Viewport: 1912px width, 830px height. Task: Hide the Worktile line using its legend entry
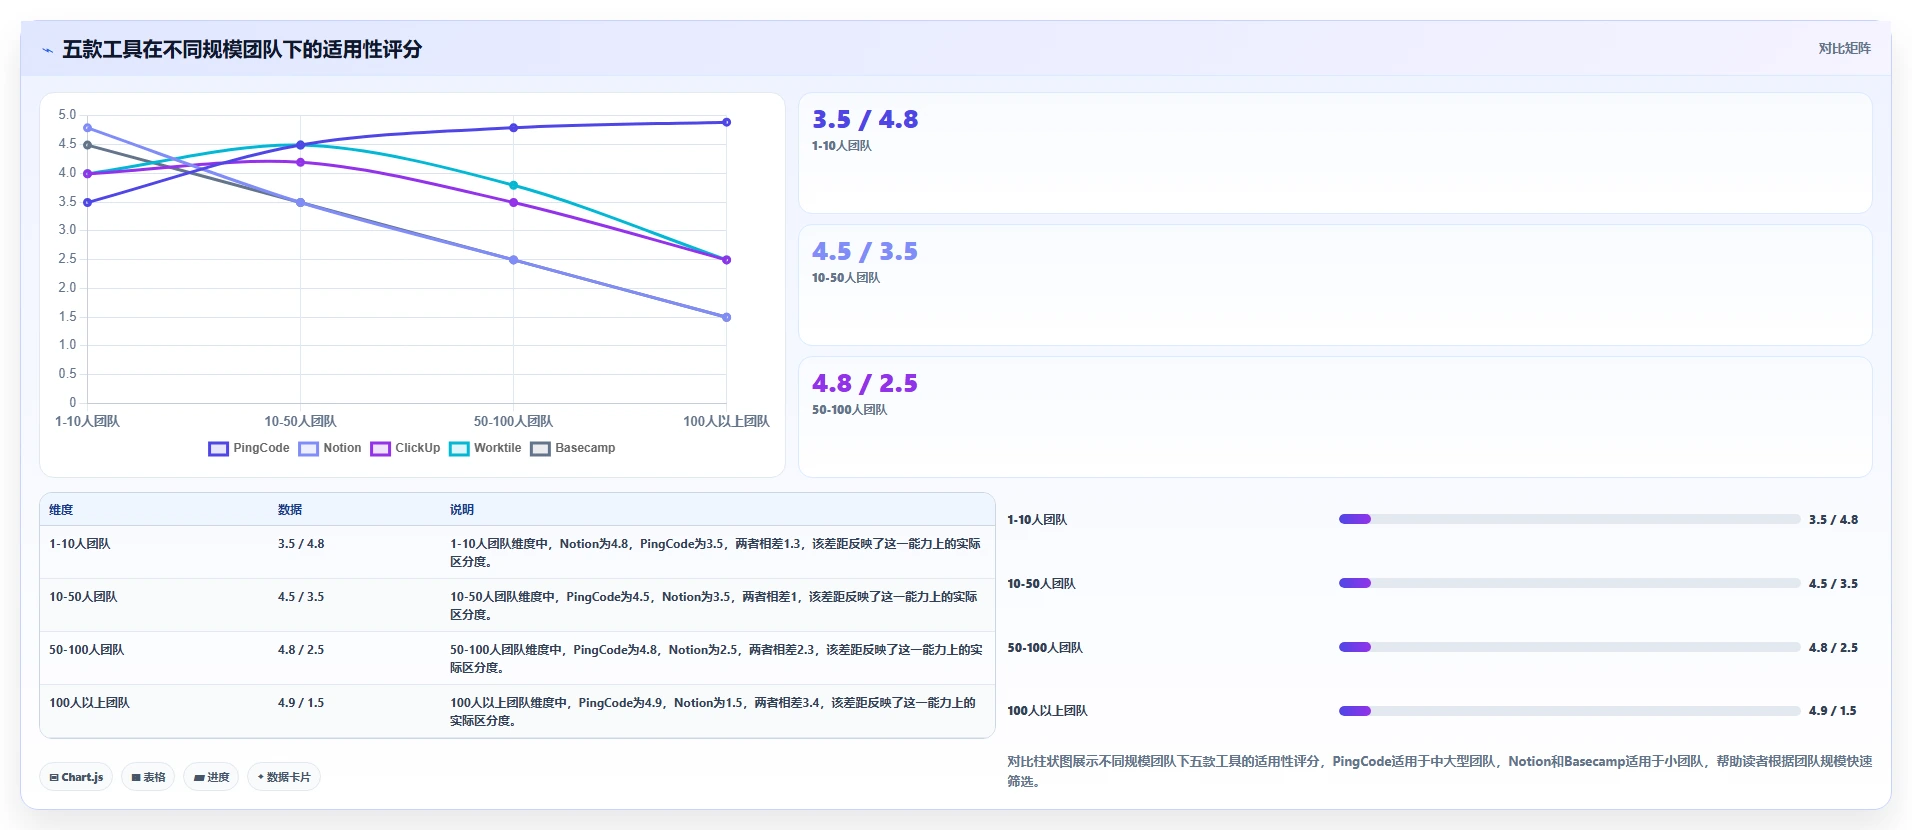485,448
